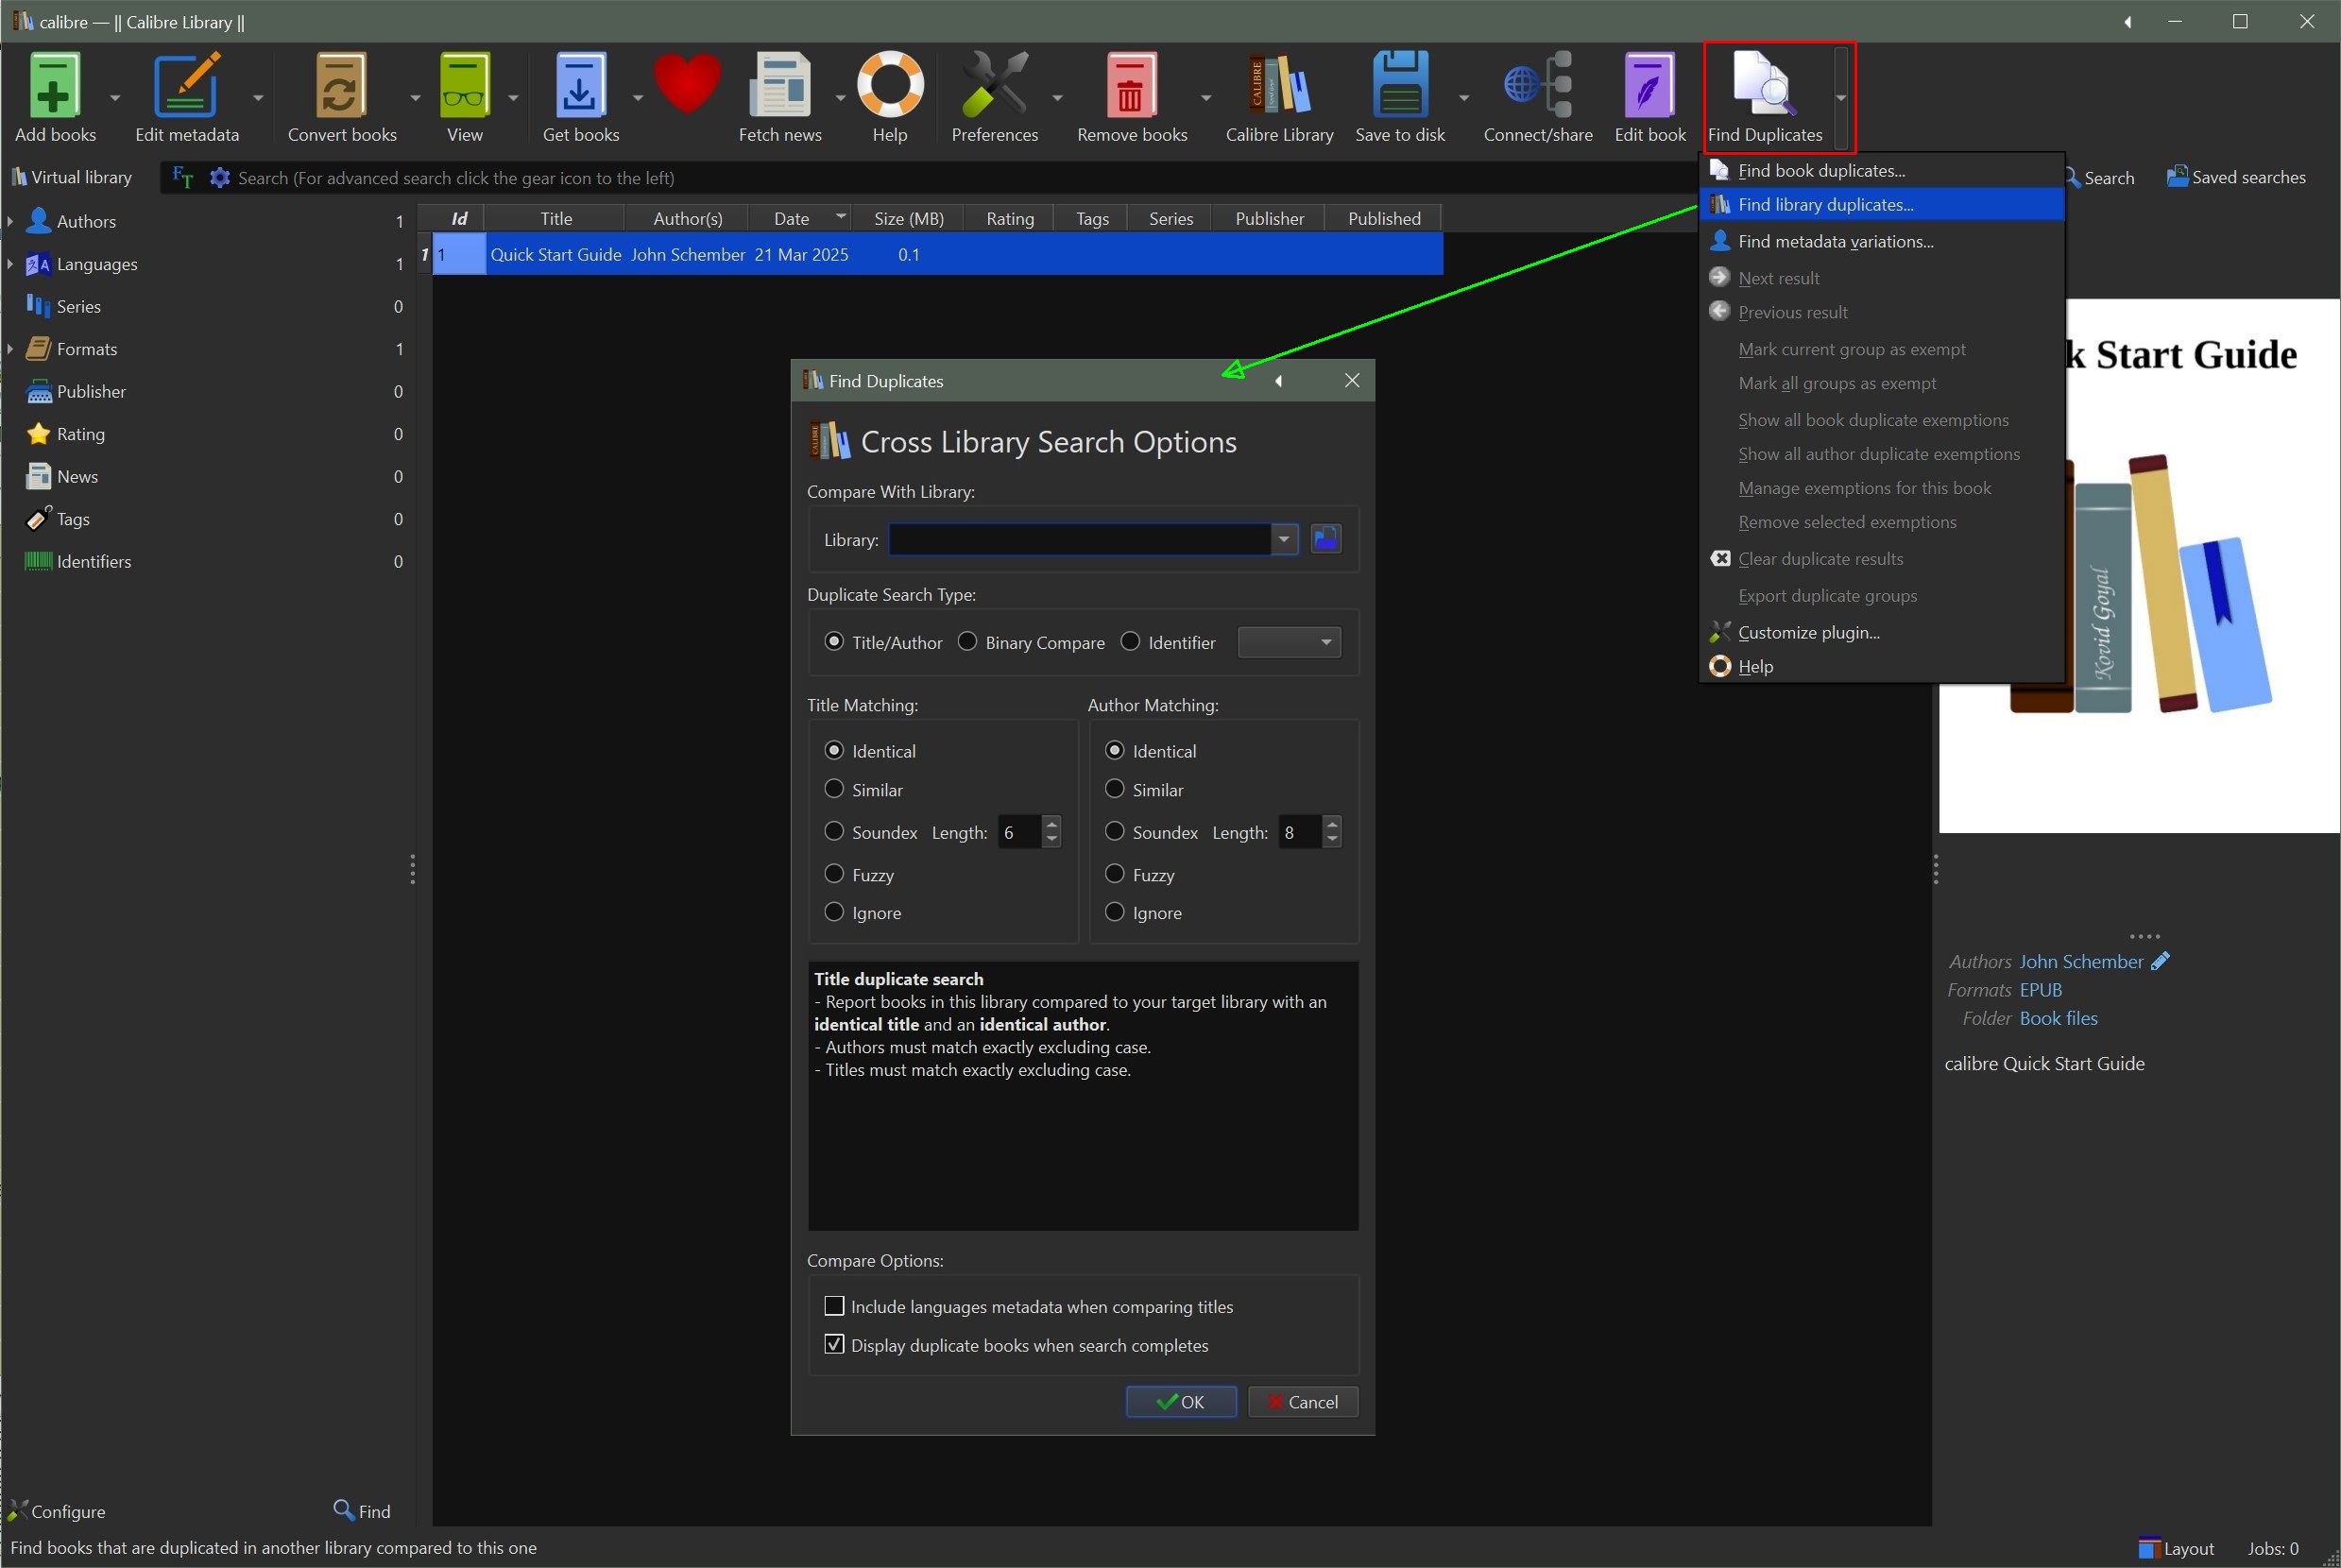Click the Get books icon
2341x1568 pixels.
click(580, 97)
